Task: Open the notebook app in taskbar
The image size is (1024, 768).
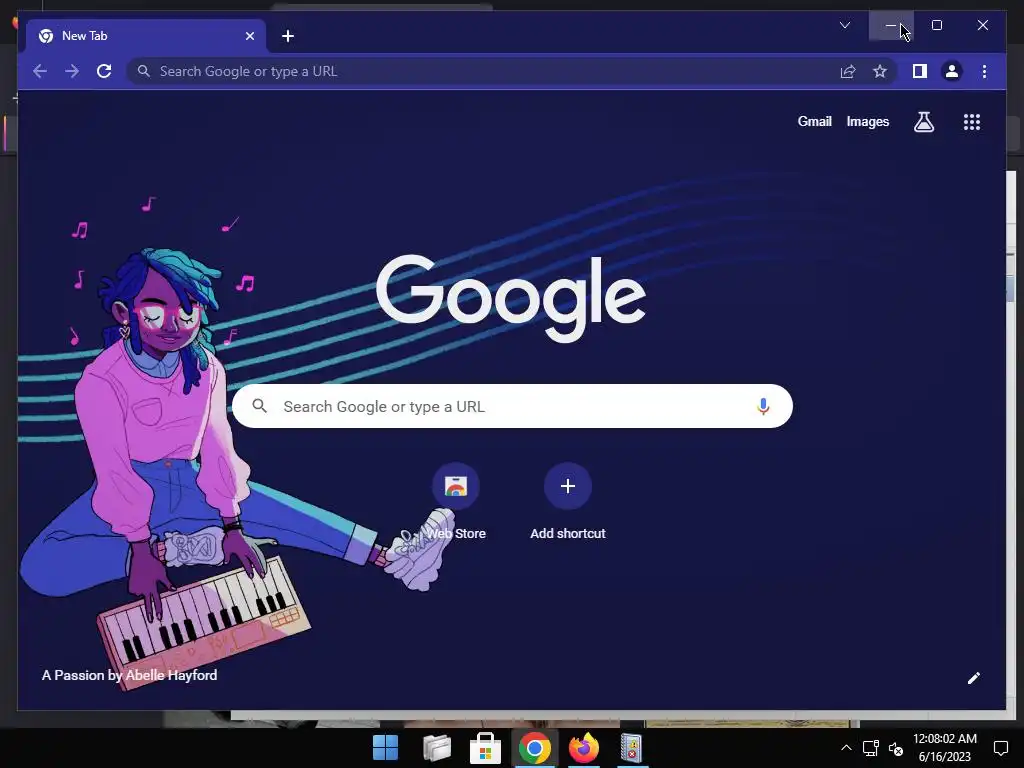Action: (x=632, y=748)
